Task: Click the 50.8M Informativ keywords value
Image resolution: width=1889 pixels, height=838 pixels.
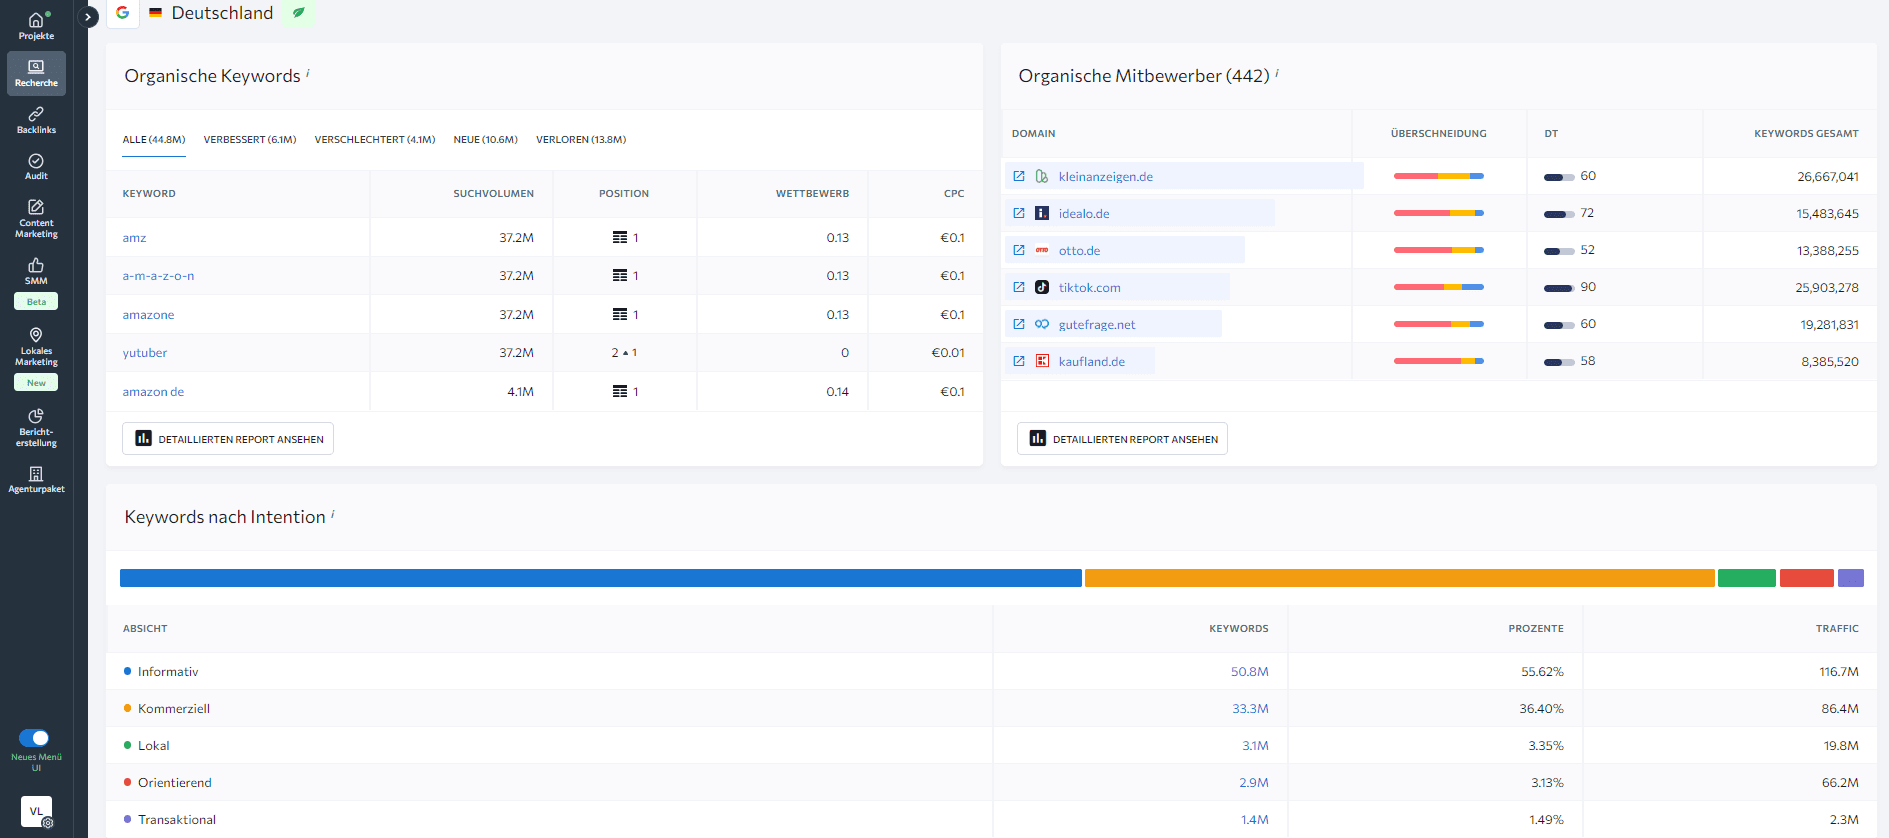Action: tap(1249, 672)
